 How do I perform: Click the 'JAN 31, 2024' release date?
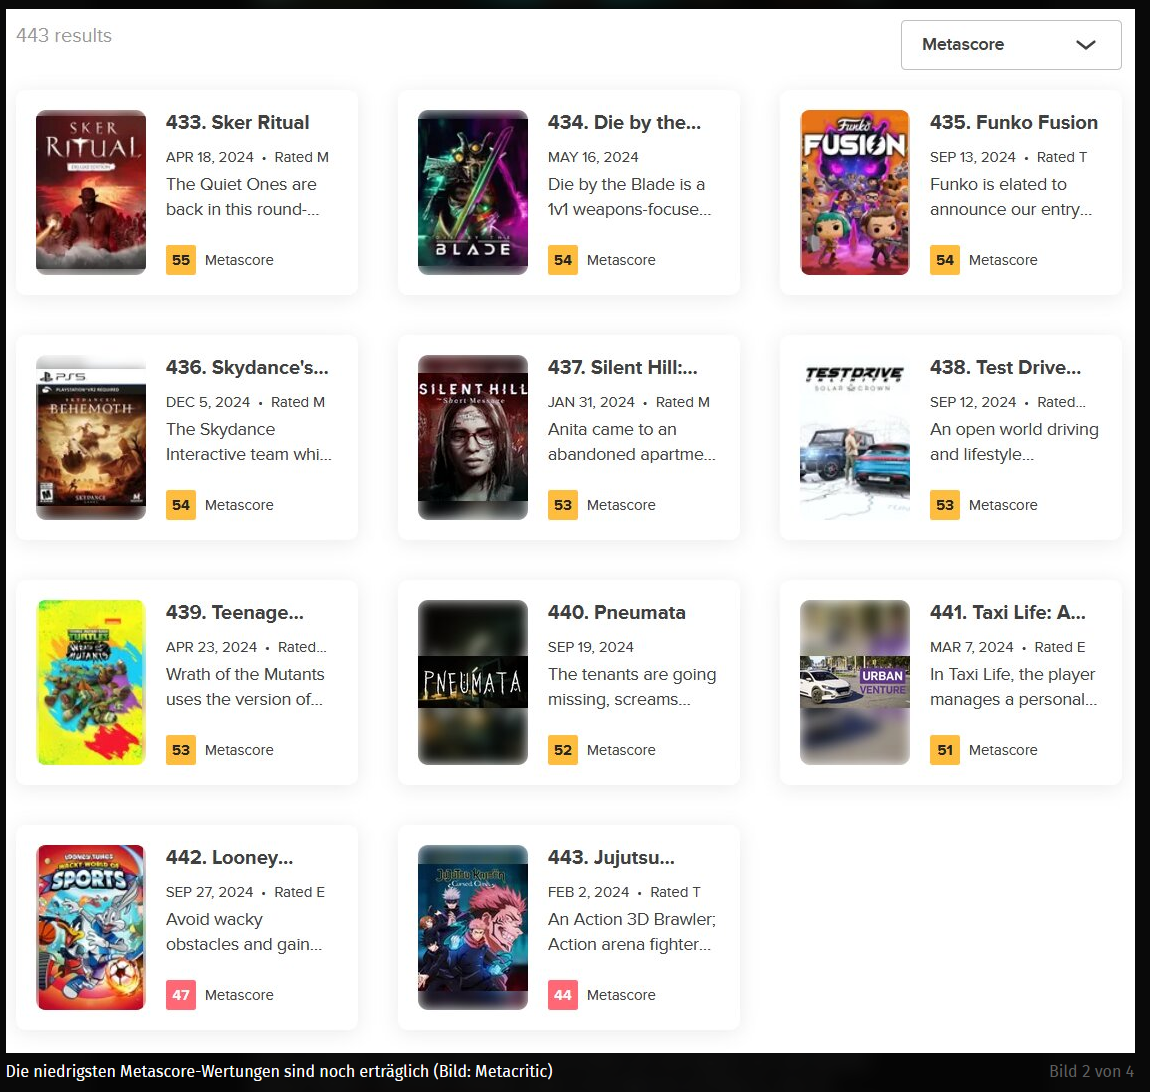point(591,402)
